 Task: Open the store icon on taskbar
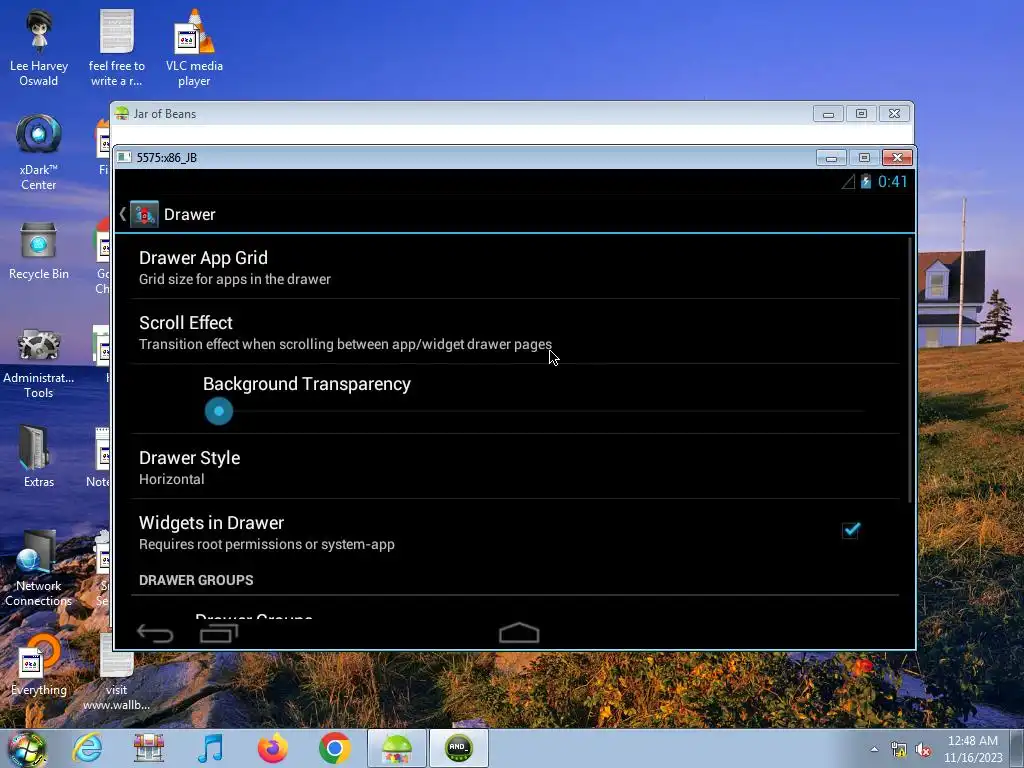pos(149,748)
